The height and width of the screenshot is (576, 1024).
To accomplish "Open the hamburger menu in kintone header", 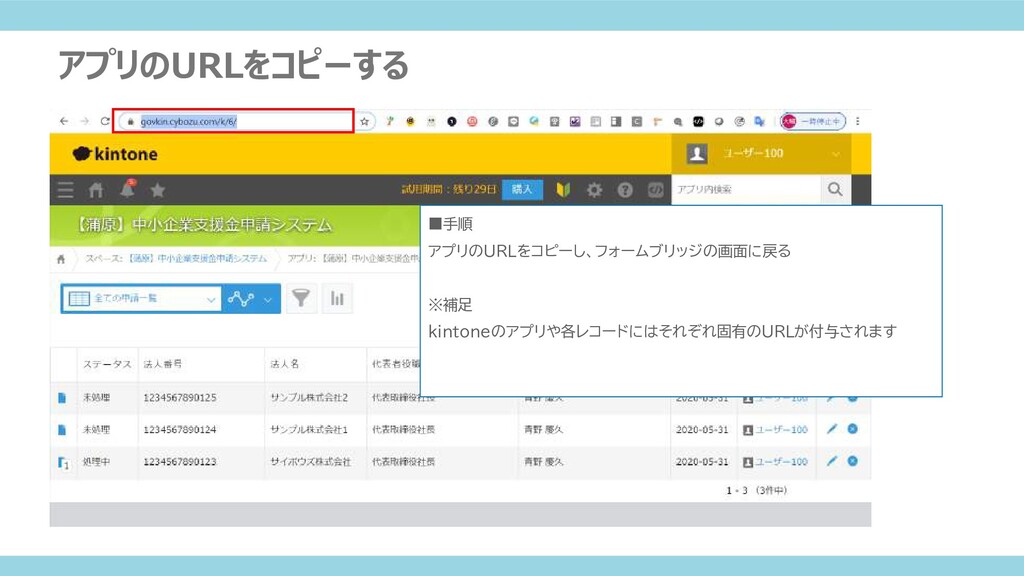I will (x=65, y=190).
